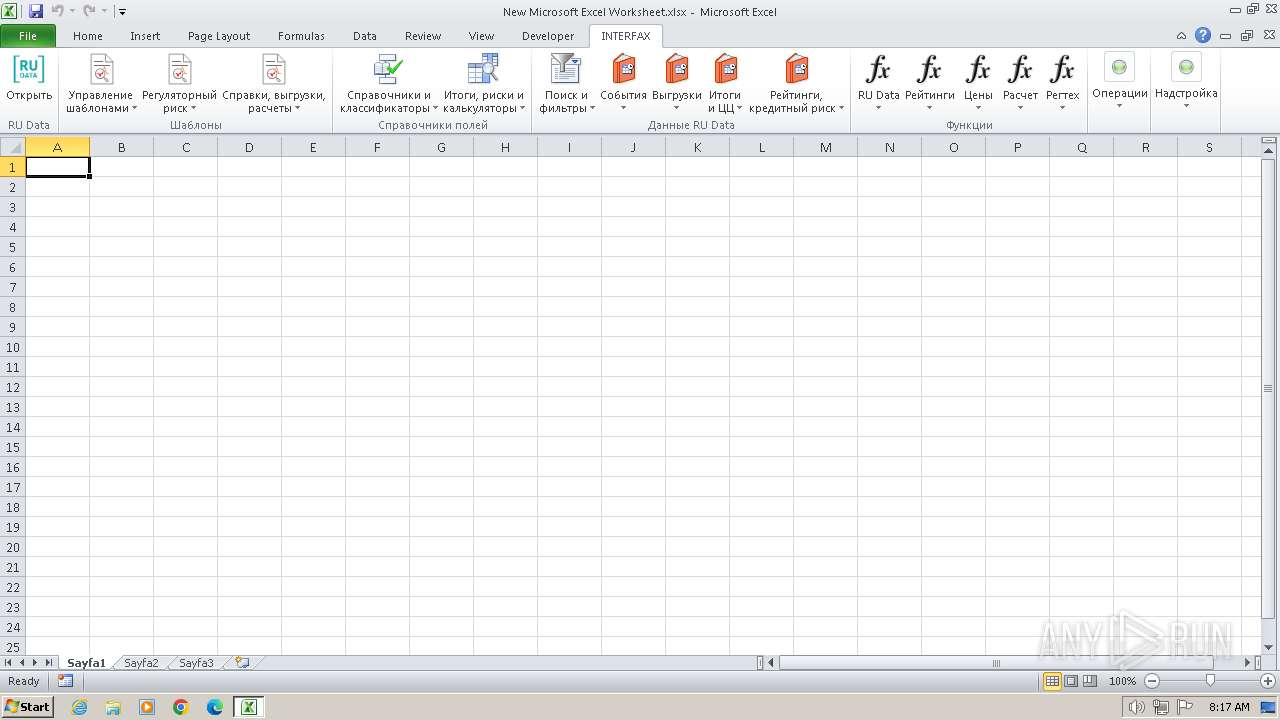Undo last action in quick access toolbar
Screen dimensions: 1280x720
57,12
